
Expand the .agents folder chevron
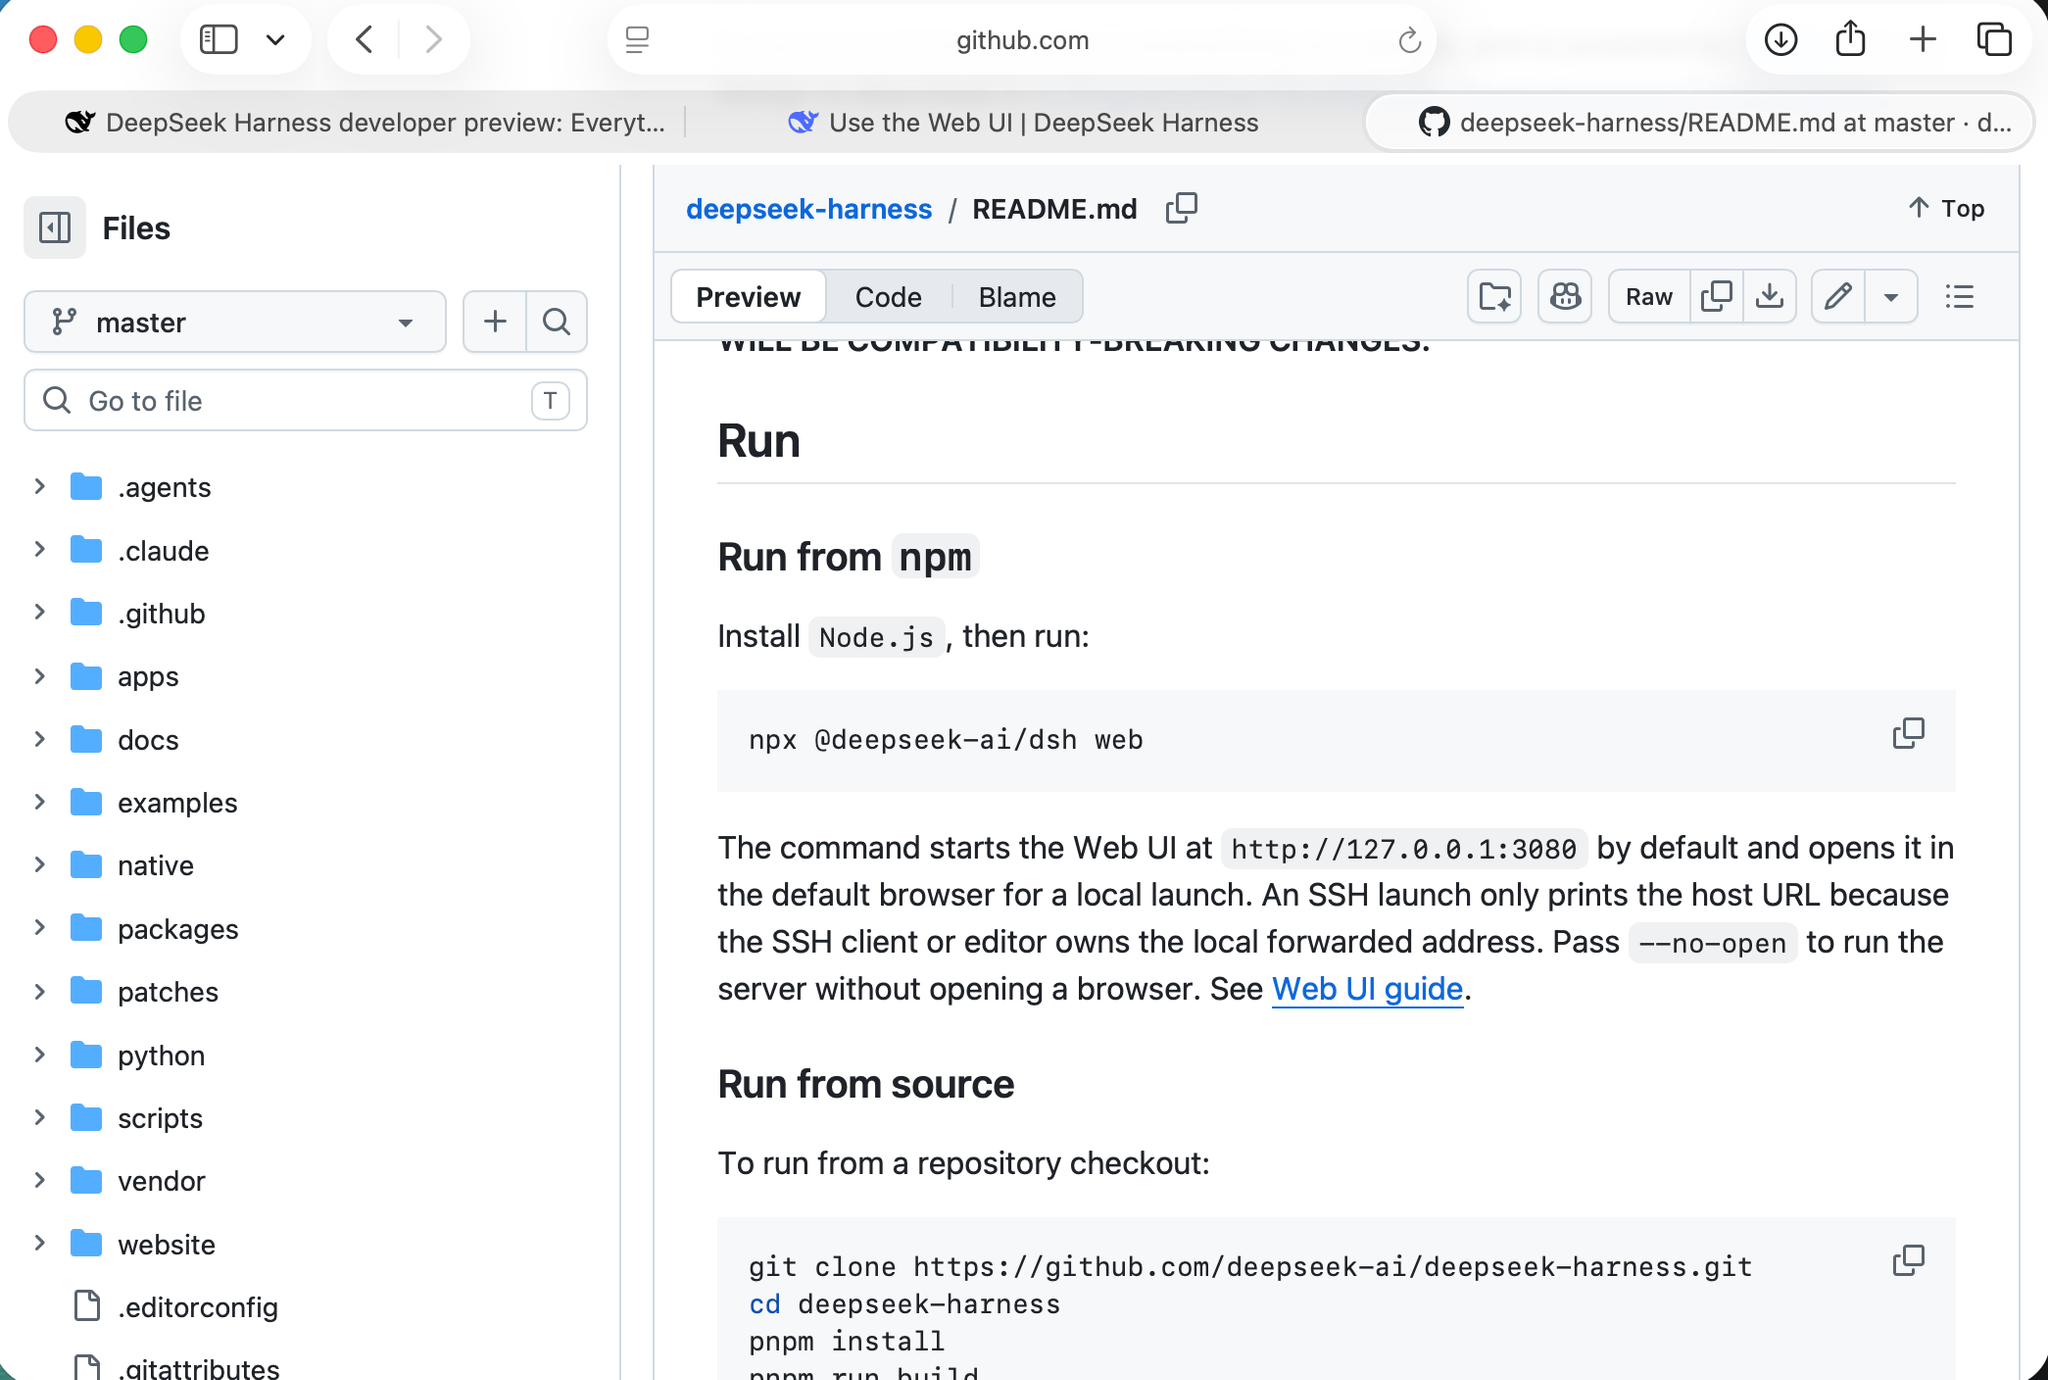pos(40,487)
